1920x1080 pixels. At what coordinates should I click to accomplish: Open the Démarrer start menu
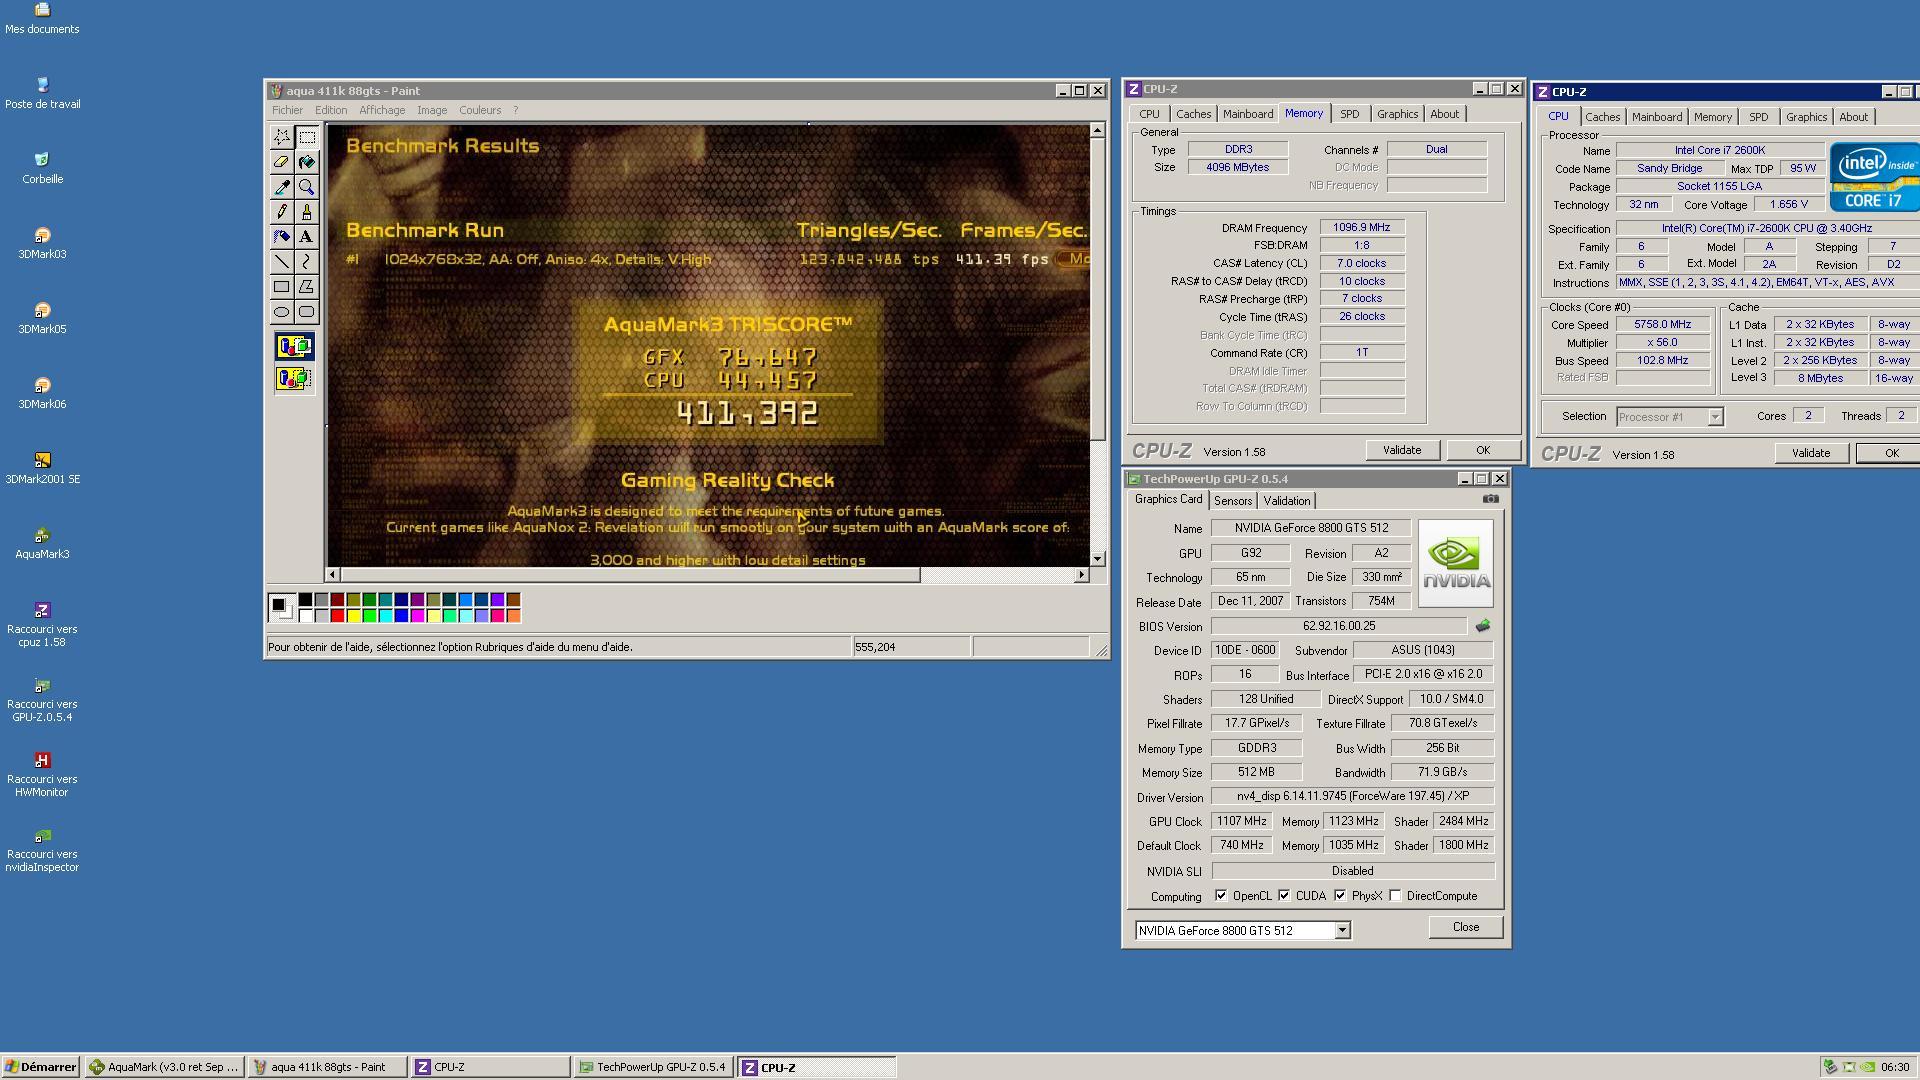pos(40,1067)
